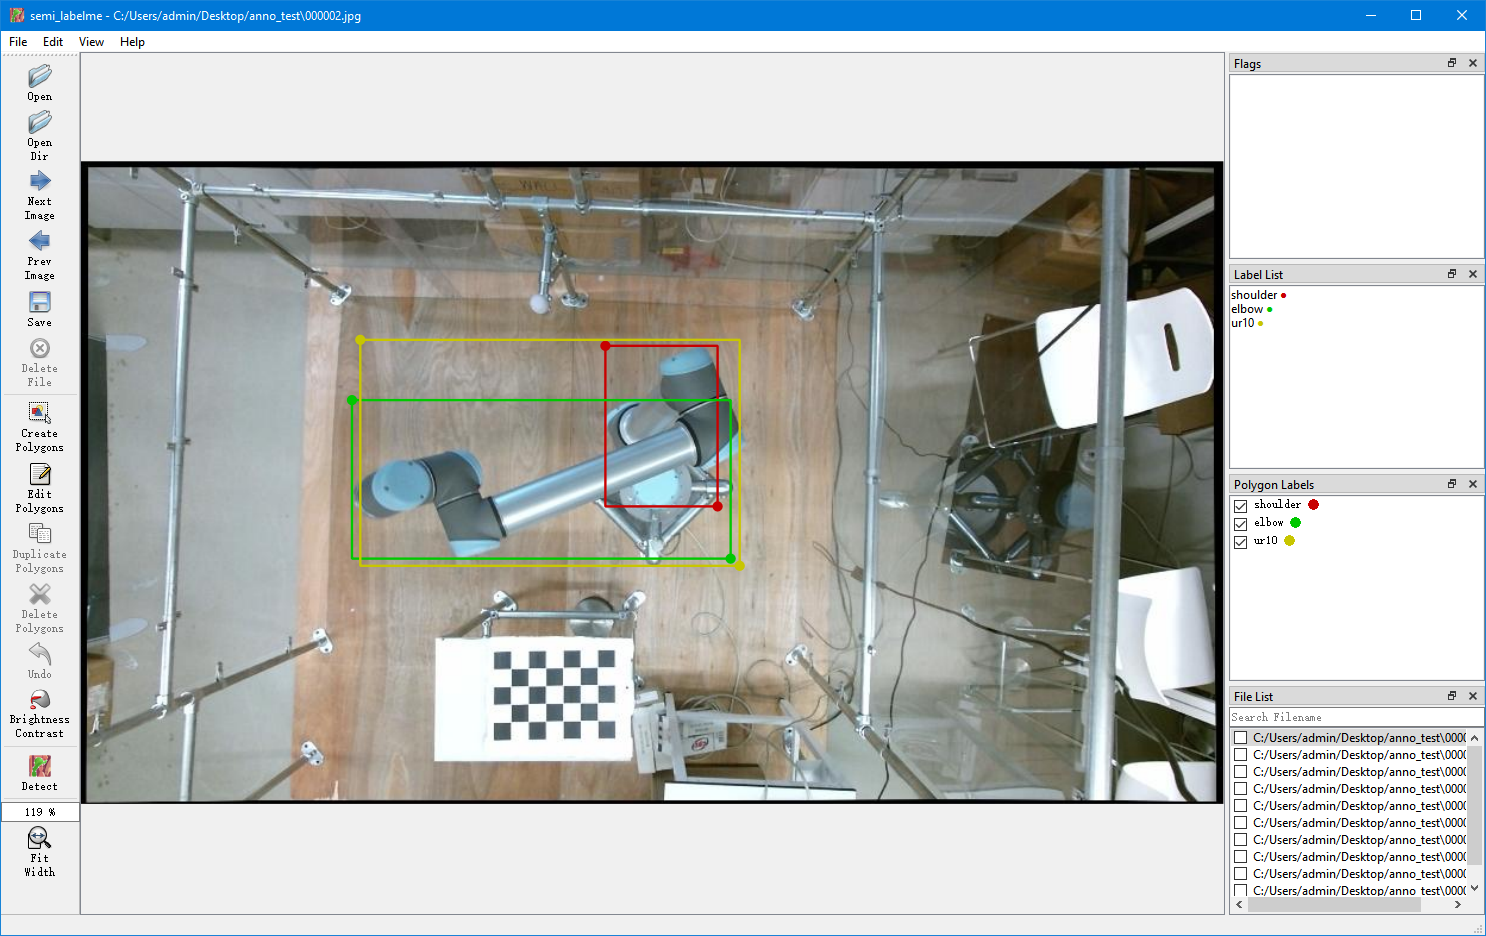Float the Label List panel

click(1452, 274)
